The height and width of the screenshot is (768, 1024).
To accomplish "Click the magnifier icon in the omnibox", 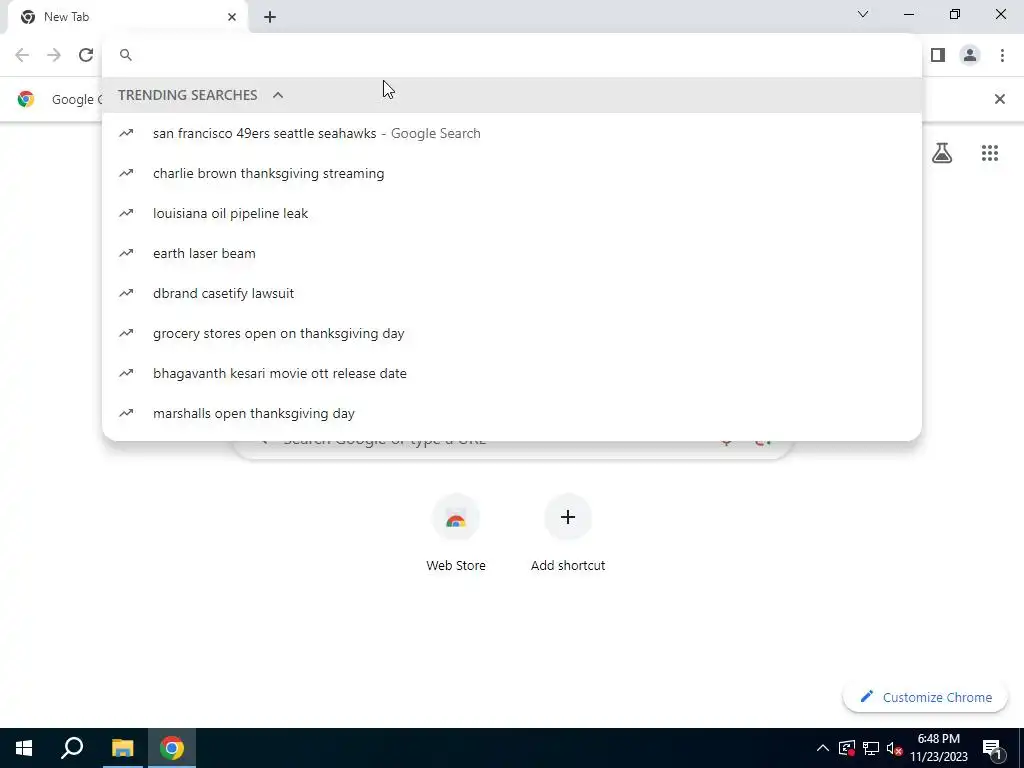I will point(126,55).
